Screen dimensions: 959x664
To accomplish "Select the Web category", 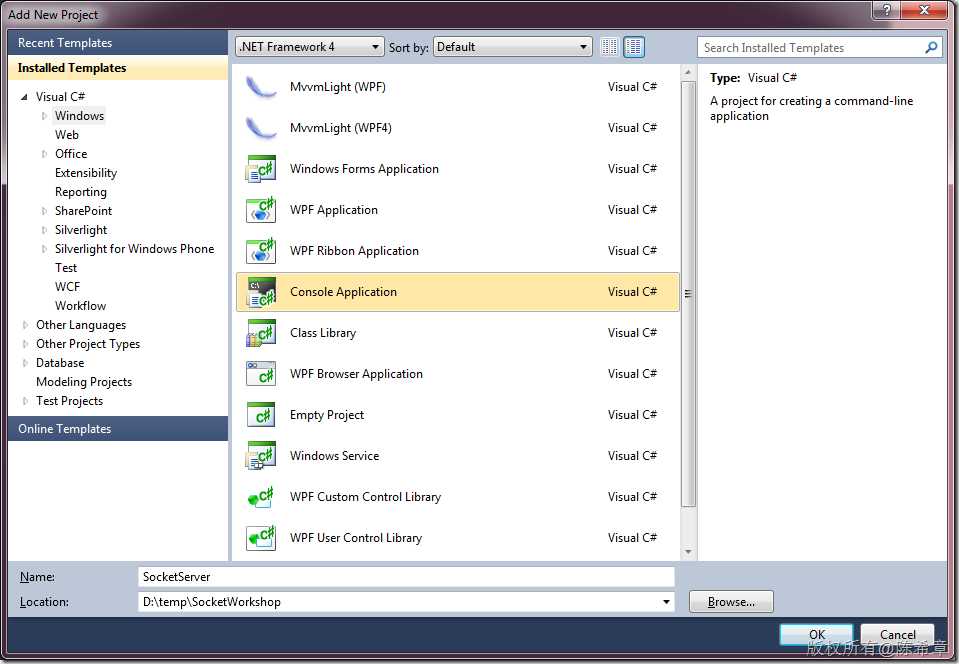I will click(x=67, y=135).
